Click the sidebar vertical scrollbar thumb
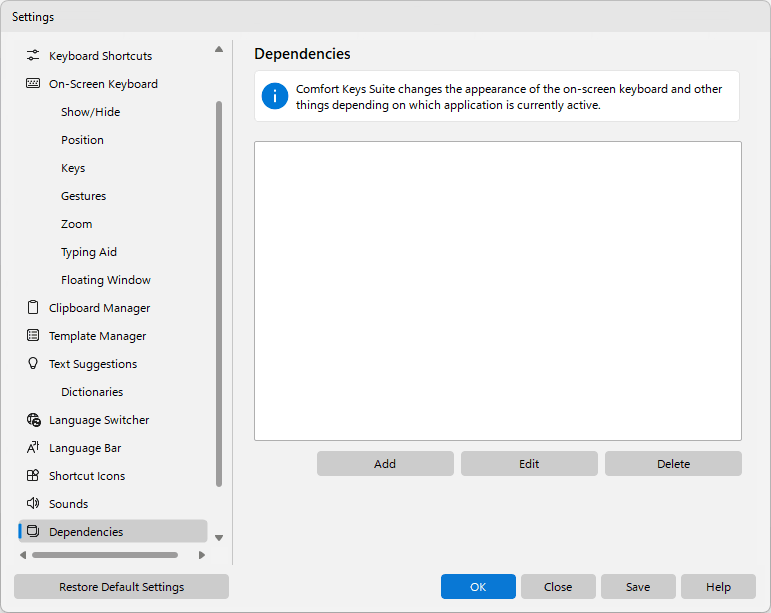771x613 pixels. pyautogui.click(x=219, y=294)
